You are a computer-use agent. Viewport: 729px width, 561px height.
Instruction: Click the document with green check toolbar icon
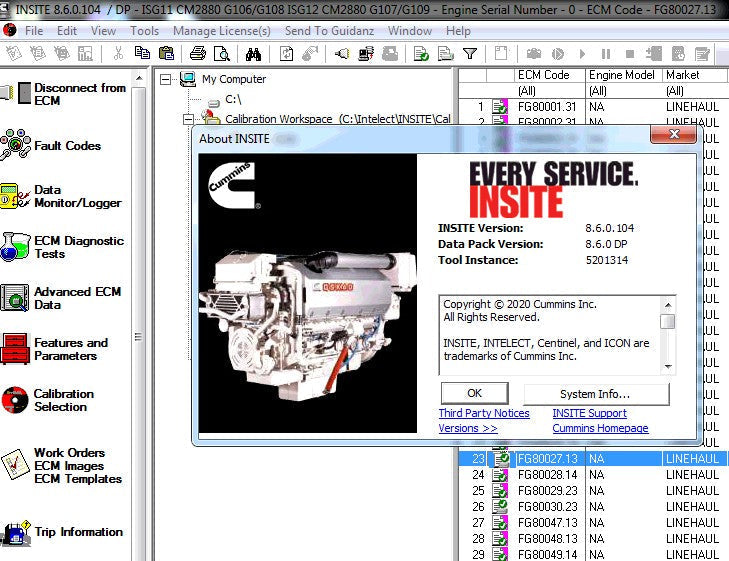pyautogui.click(x=421, y=54)
